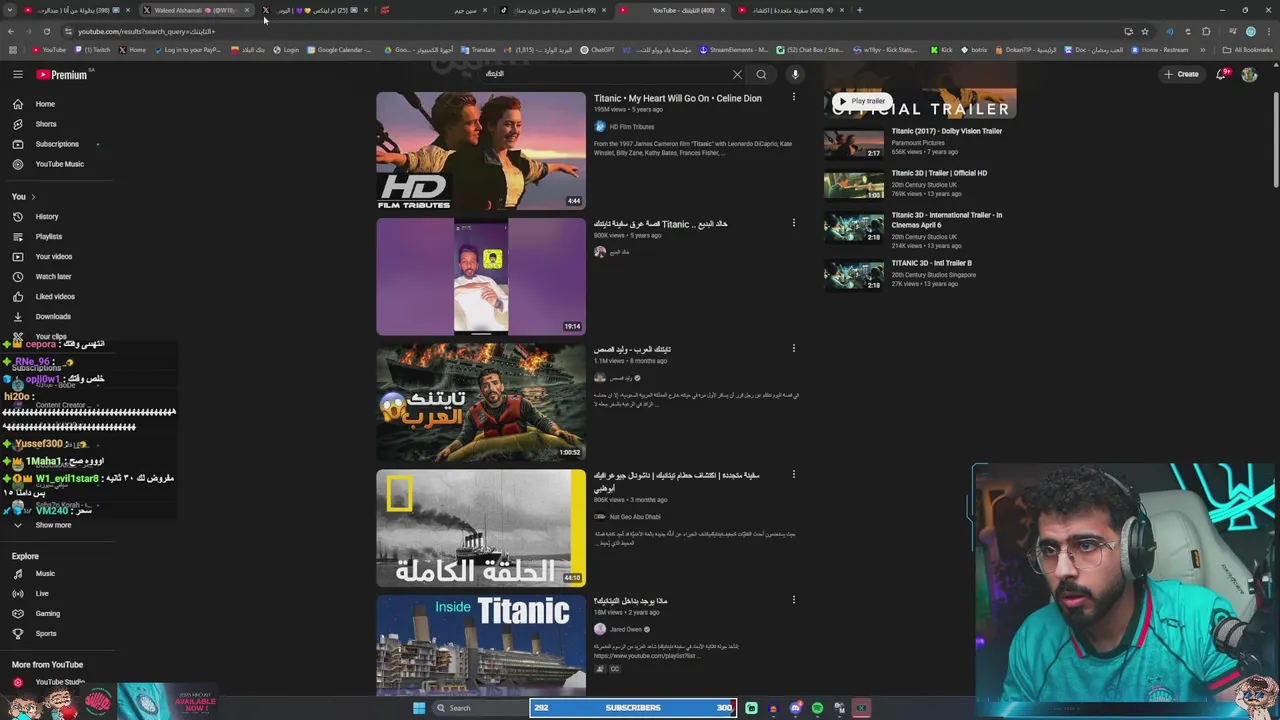This screenshot has width=1280, height=720.
Task: Open Titanic (2017) Dolby Vision Trailer
Action: (946, 131)
